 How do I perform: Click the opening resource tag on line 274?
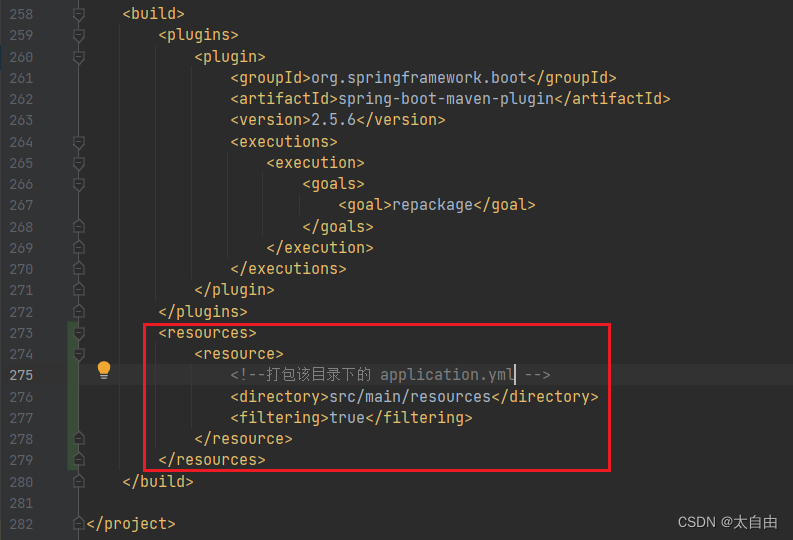[239, 354]
